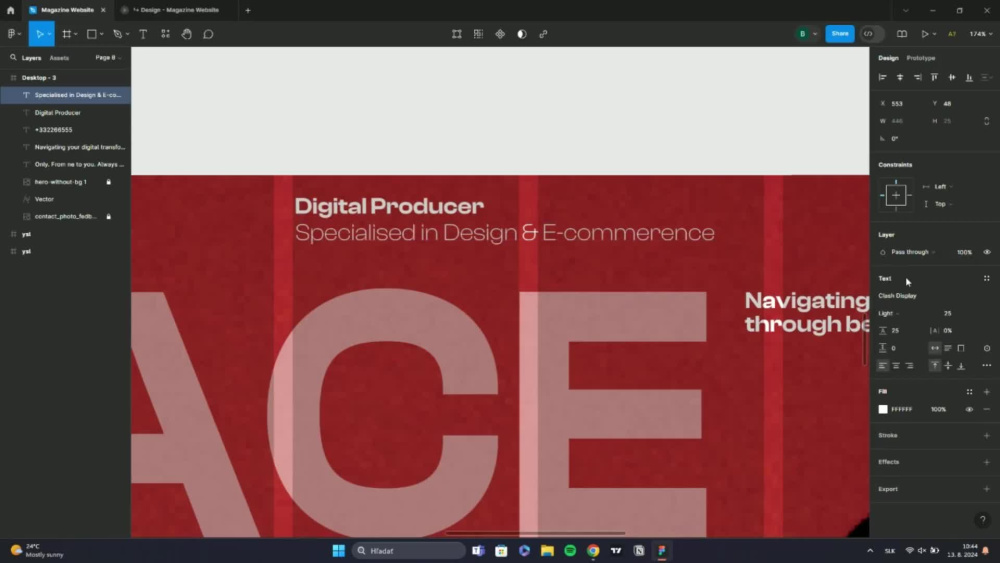Open help and resources button
The image size is (1000, 563).
[982, 520]
